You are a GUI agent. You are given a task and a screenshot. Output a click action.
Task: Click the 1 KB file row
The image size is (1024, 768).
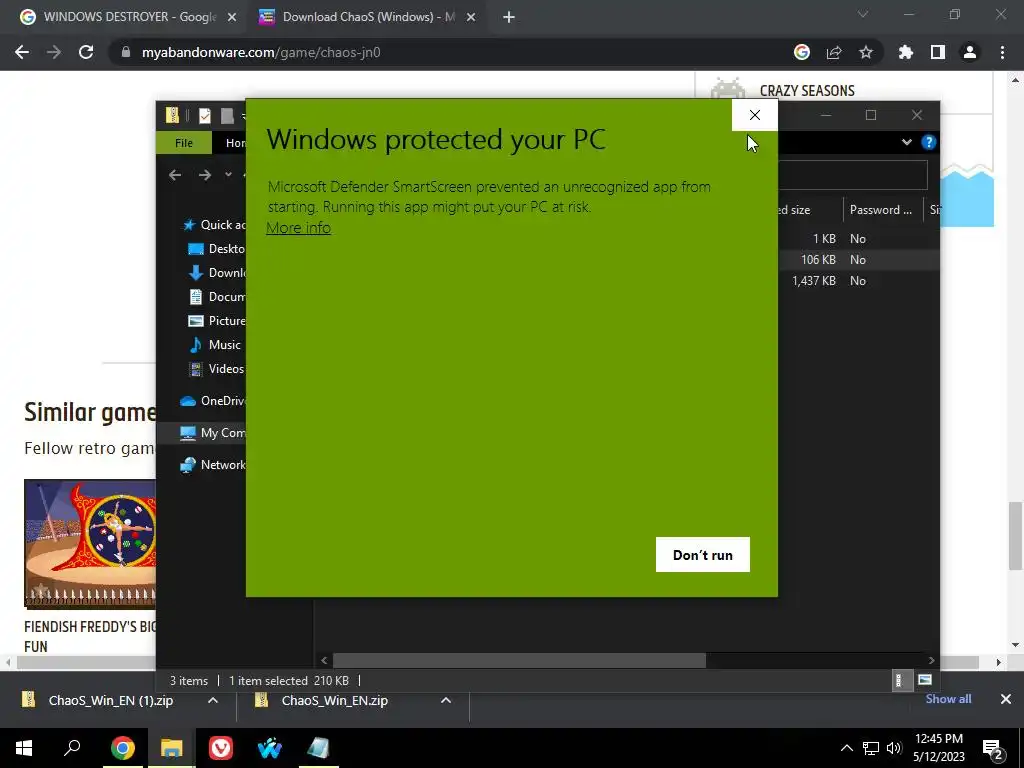pyautogui.click(x=858, y=239)
